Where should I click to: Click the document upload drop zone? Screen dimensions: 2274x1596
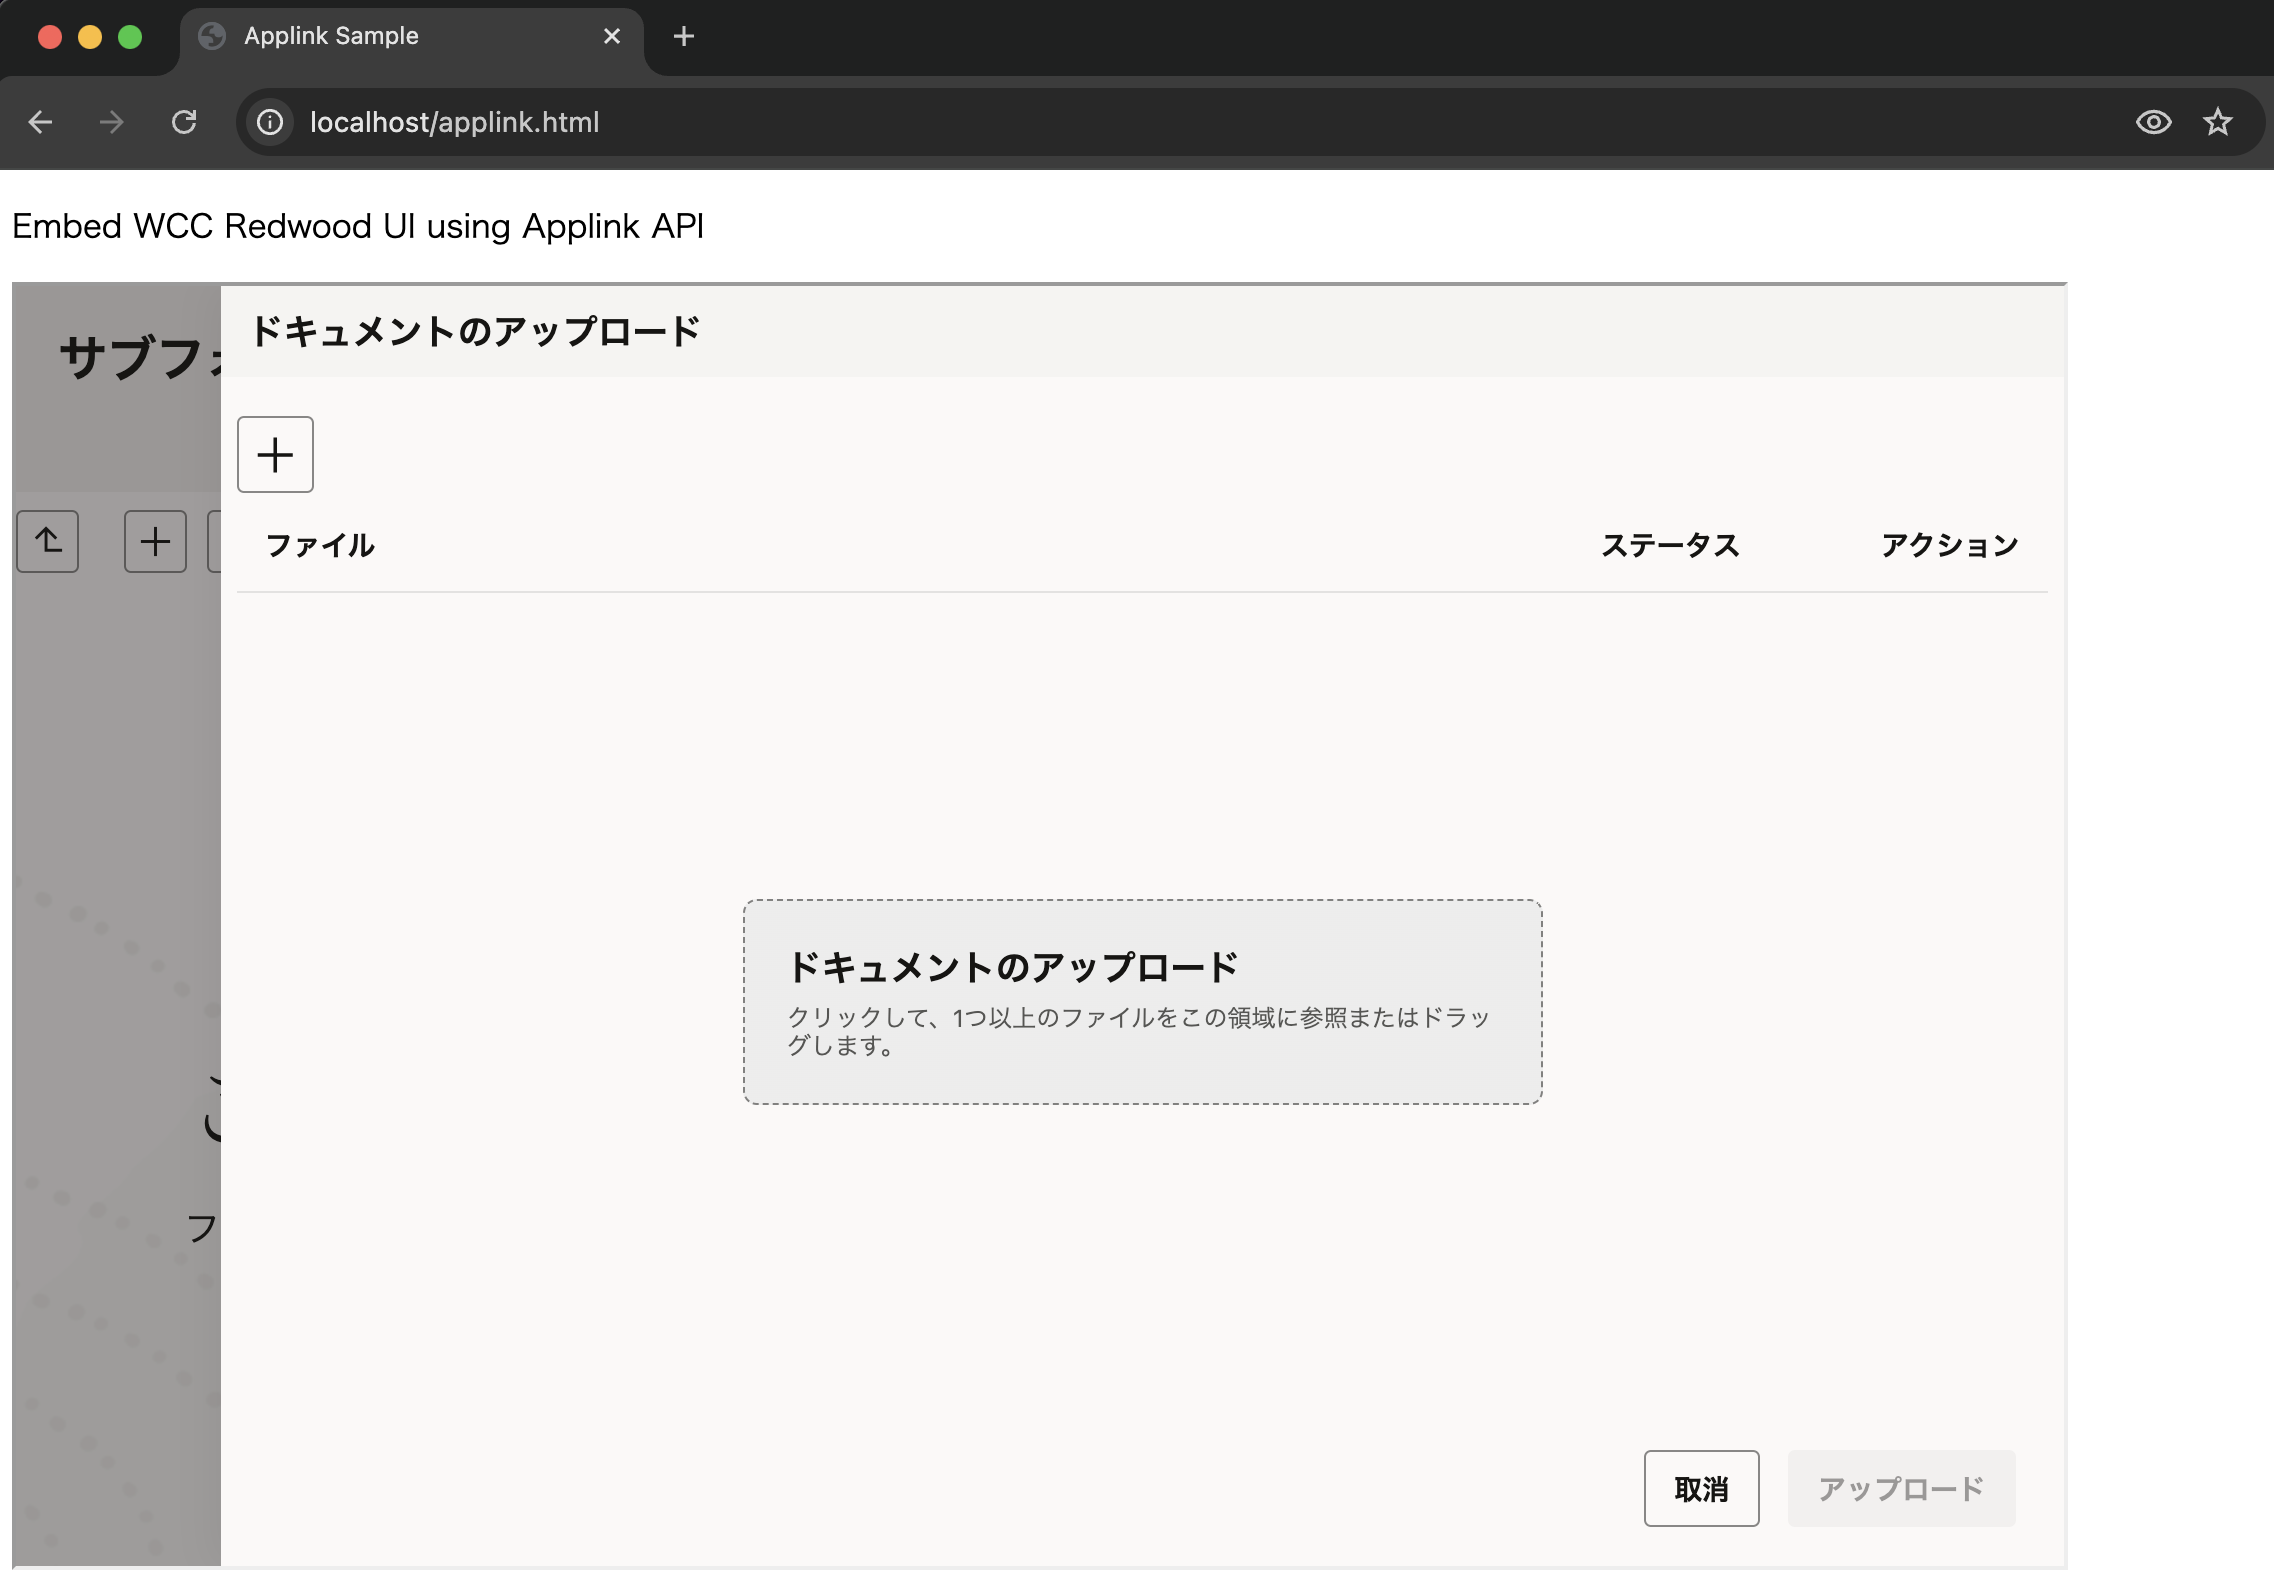pos(1142,1002)
